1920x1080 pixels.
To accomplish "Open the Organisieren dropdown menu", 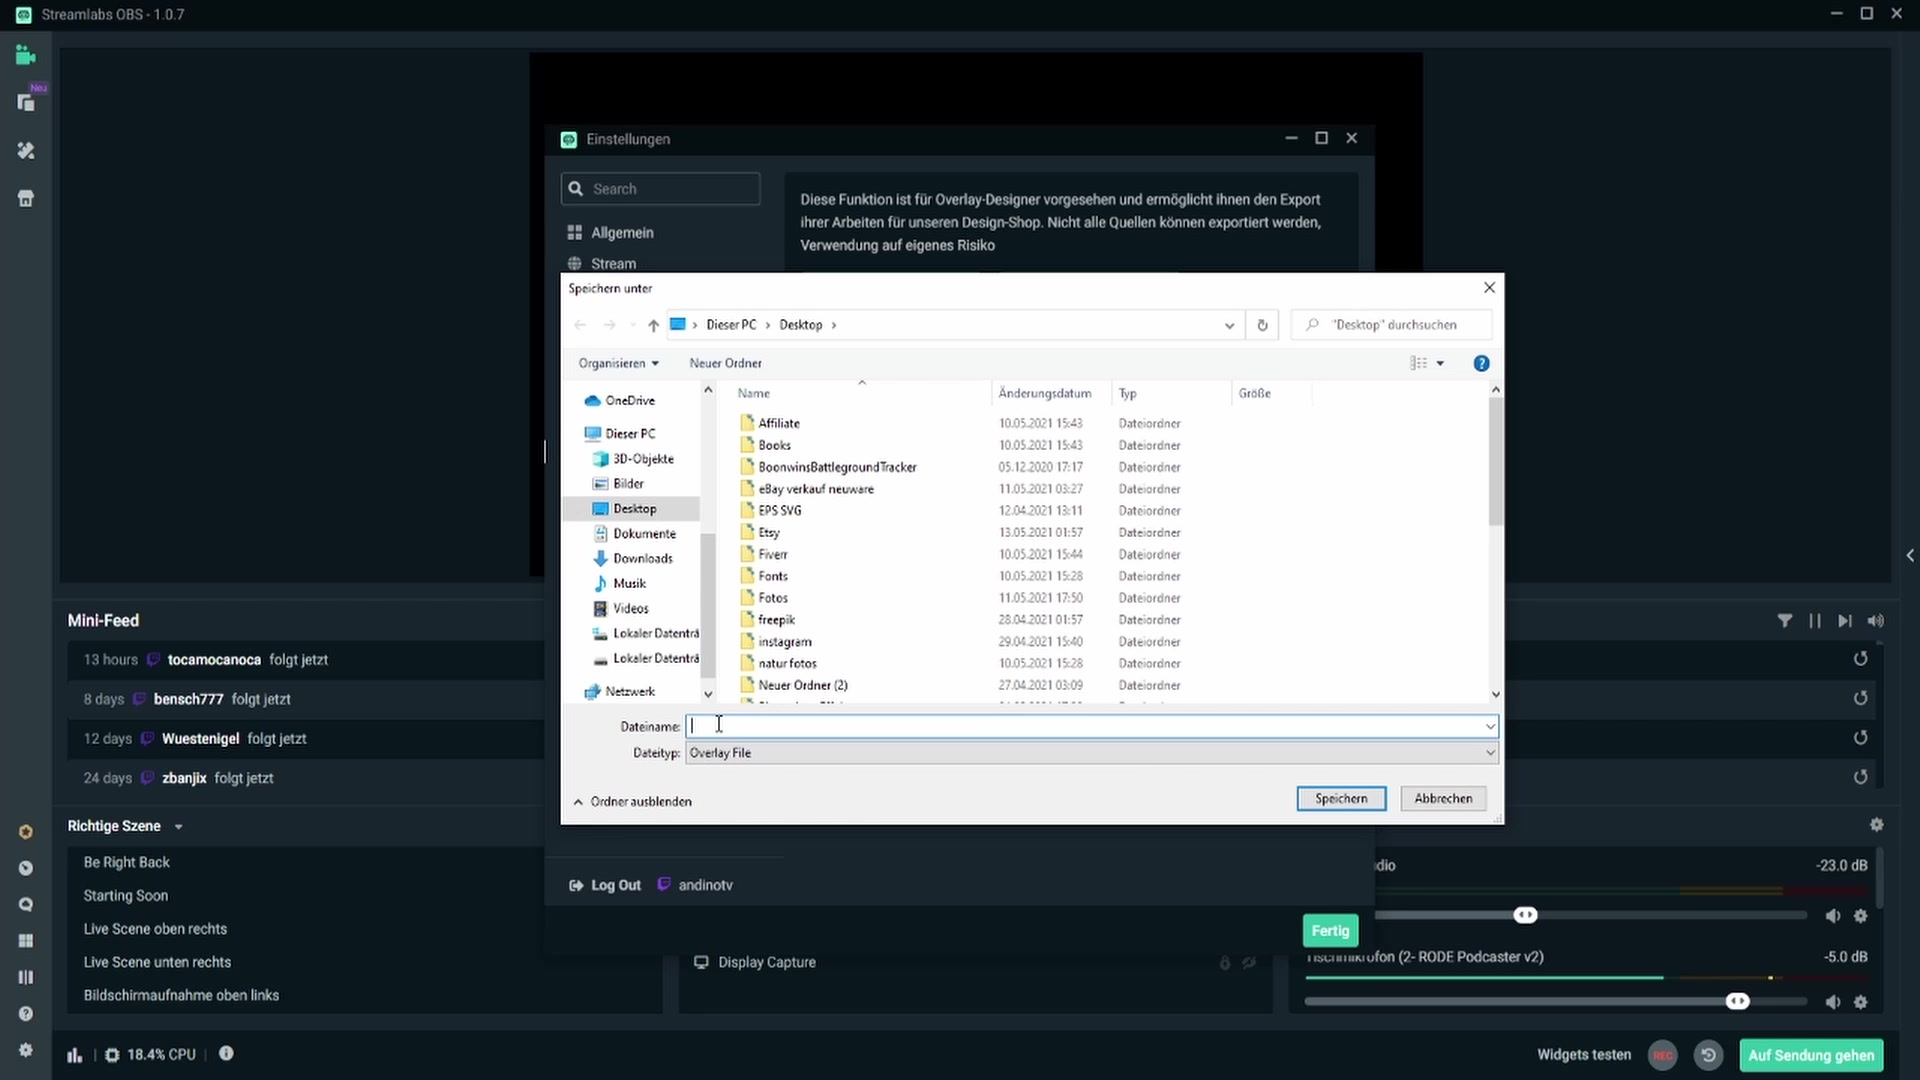I will coord(618,363).
